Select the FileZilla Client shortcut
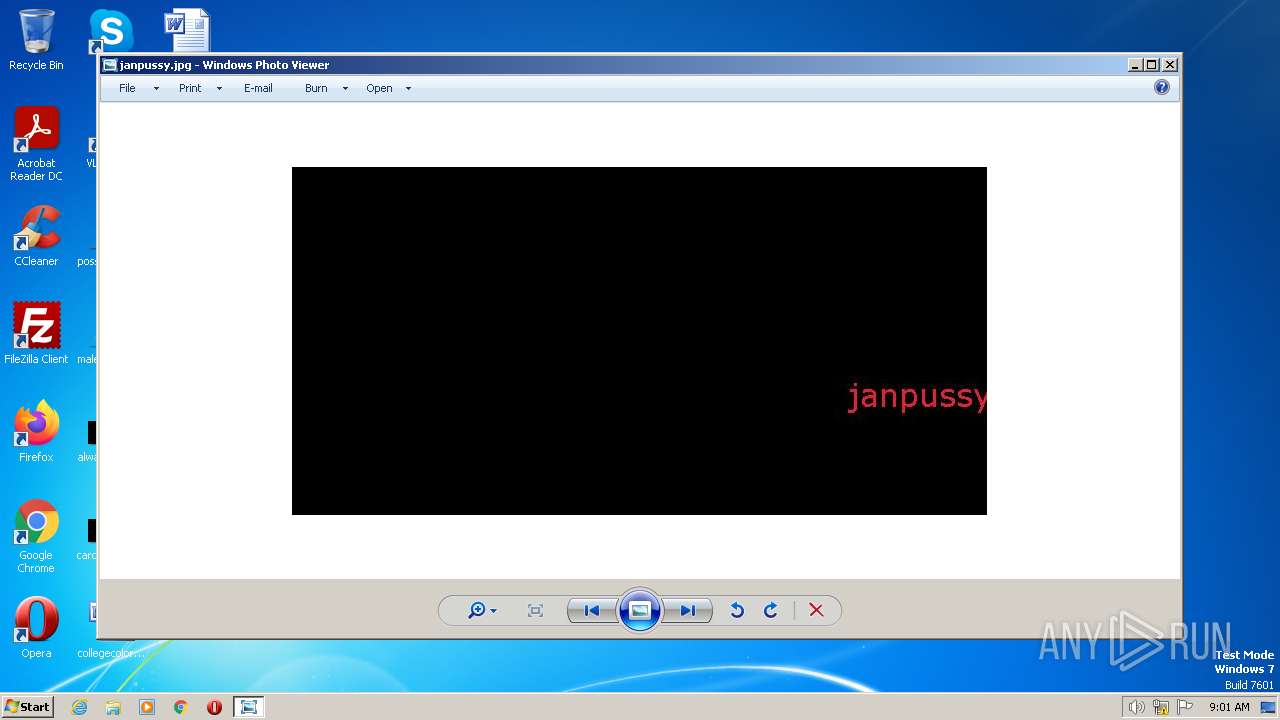 [36, 333]
